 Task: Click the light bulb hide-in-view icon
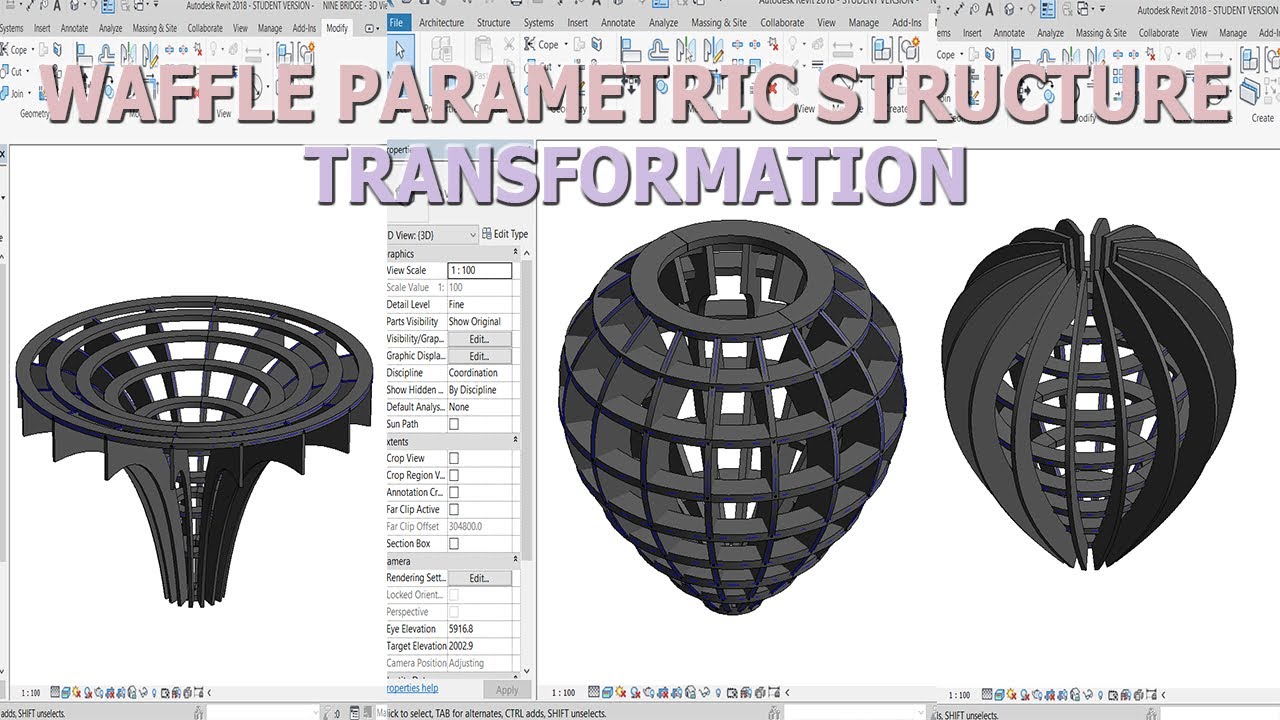791,43
